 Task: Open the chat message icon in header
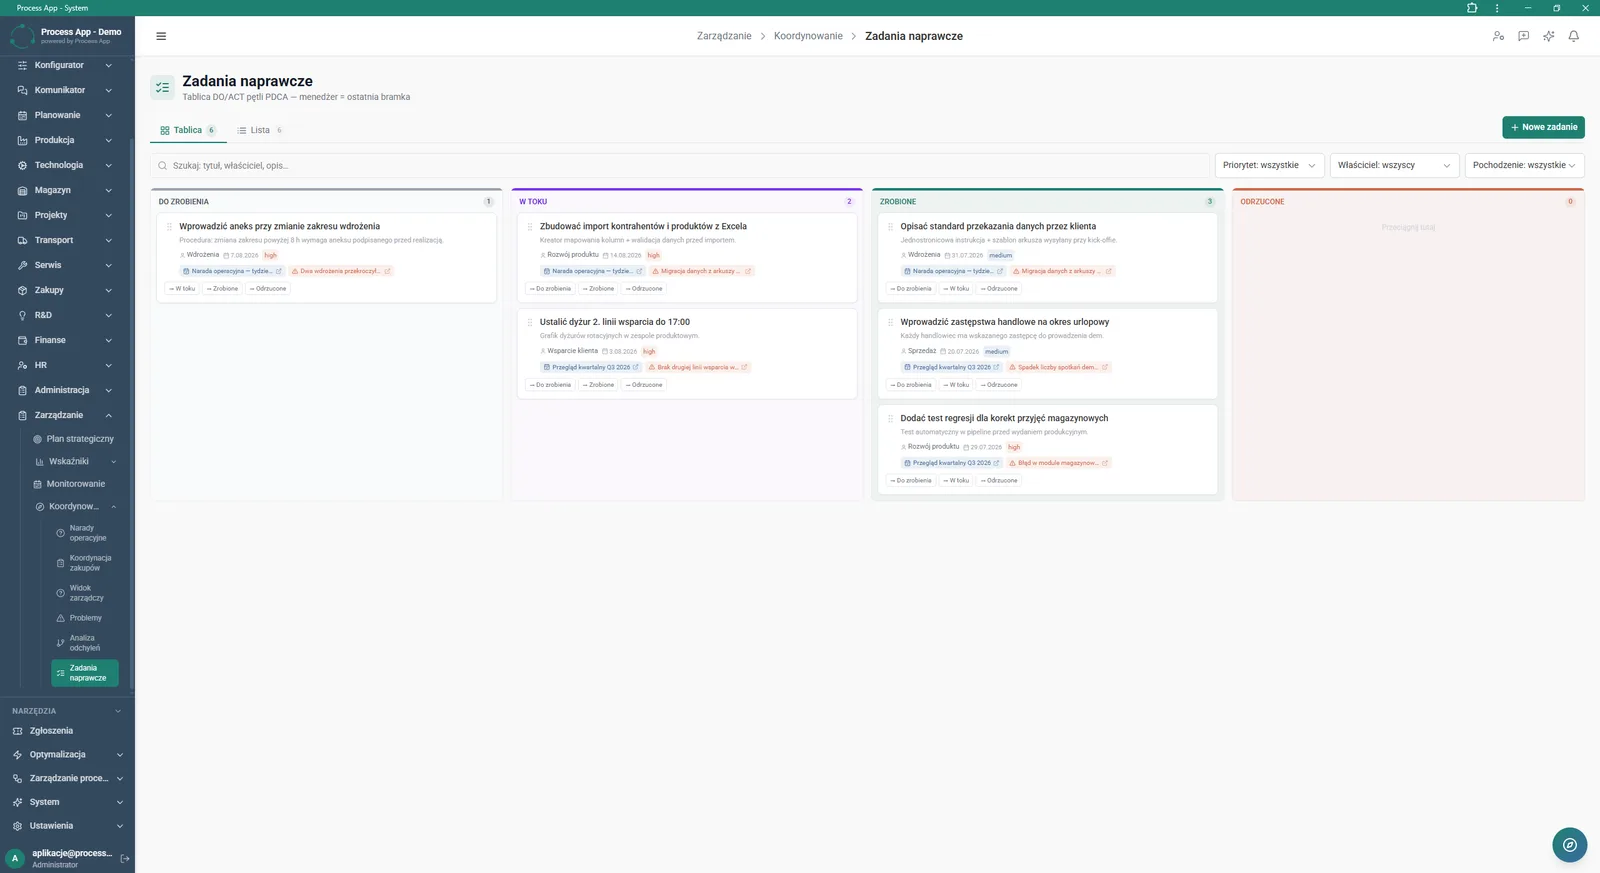point(1523,36)
